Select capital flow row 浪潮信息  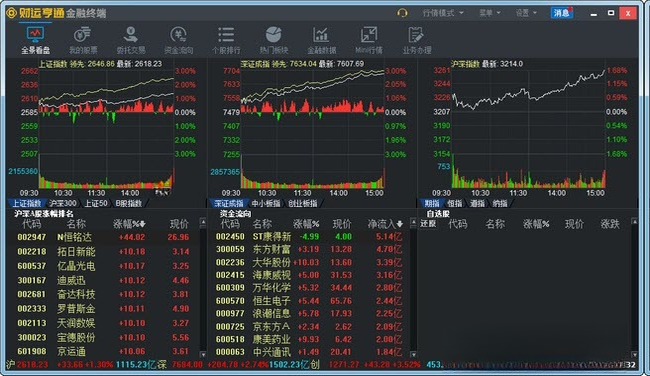coord(310,314)
